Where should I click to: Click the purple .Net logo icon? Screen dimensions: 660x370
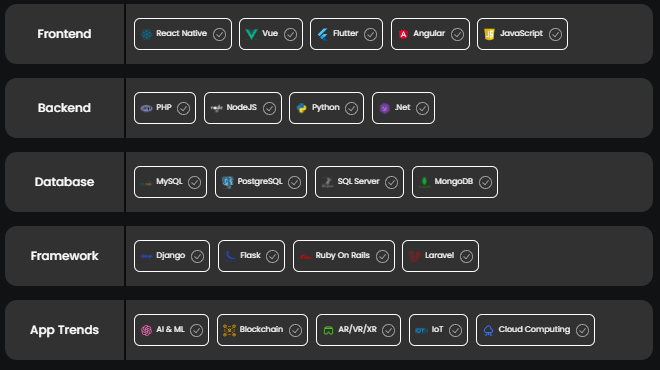384,108
